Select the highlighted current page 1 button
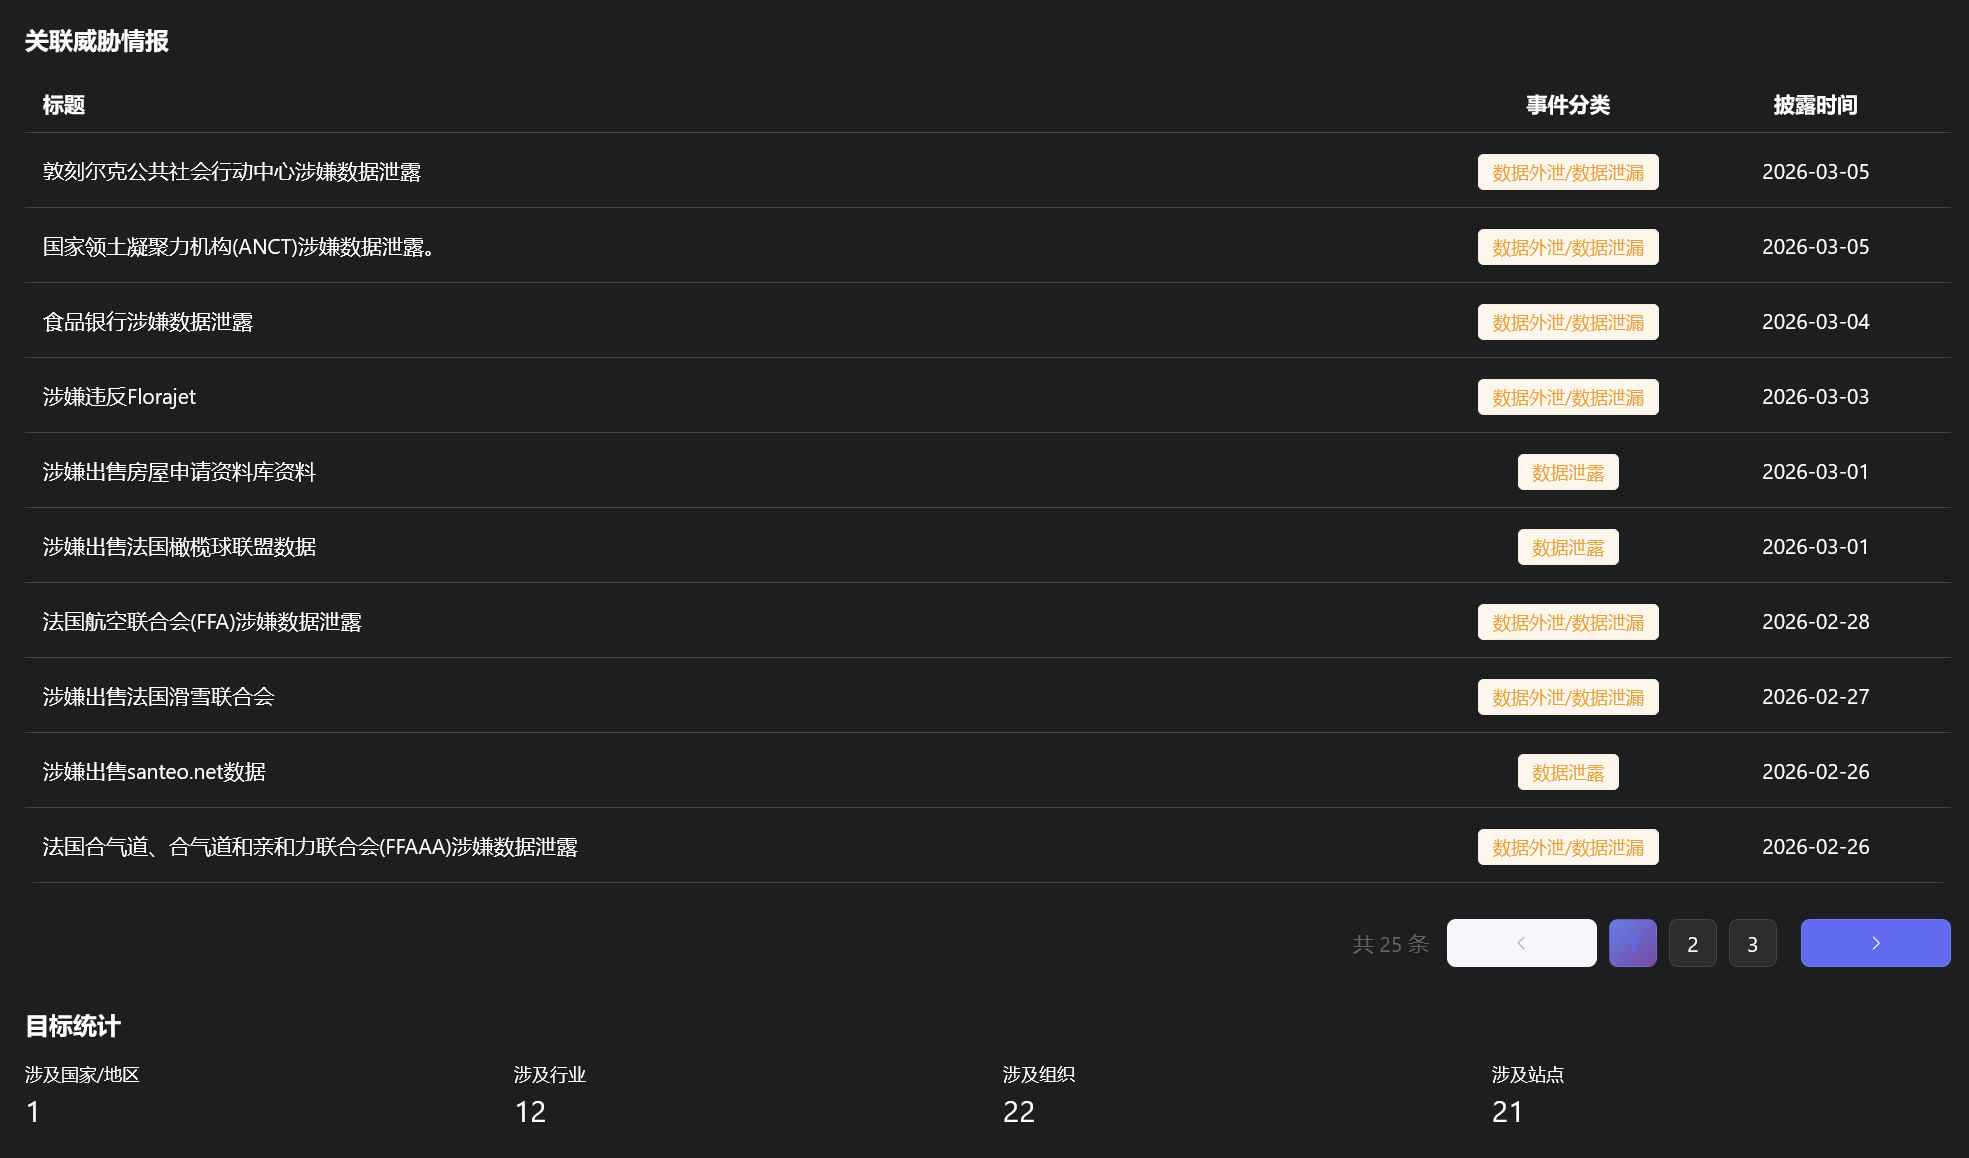This screenshot has height=1158, width=1969. [1632, 943]
